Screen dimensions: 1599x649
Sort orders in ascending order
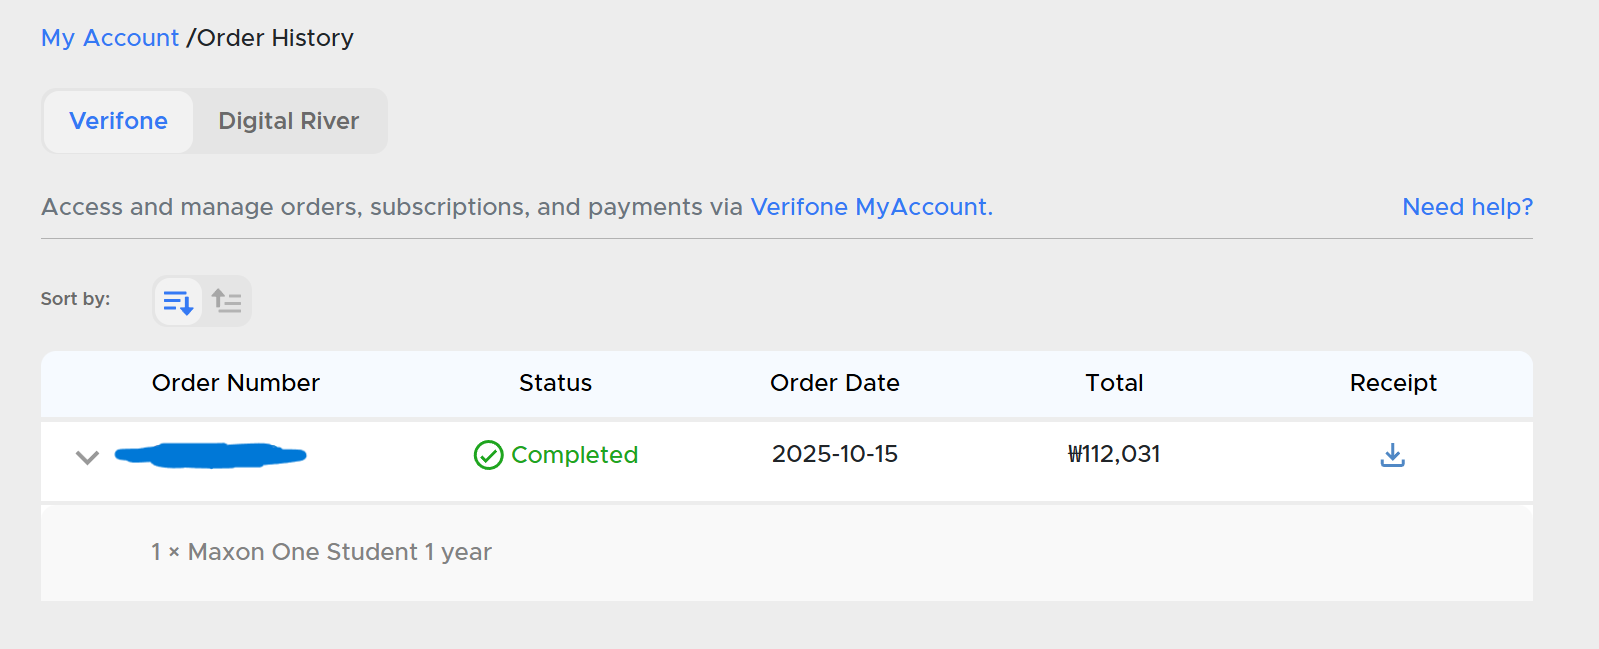coord(227,301)
